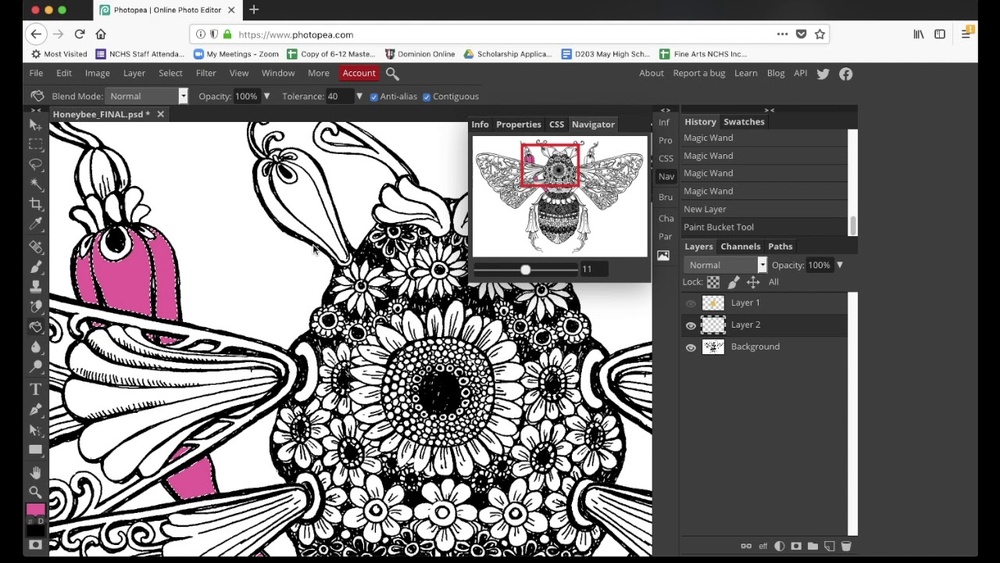Image resolution: width=1000 pixels, height=563 pixels.
Task: Toggle the Anti-alias checkbox
Action: pos(374,97)
